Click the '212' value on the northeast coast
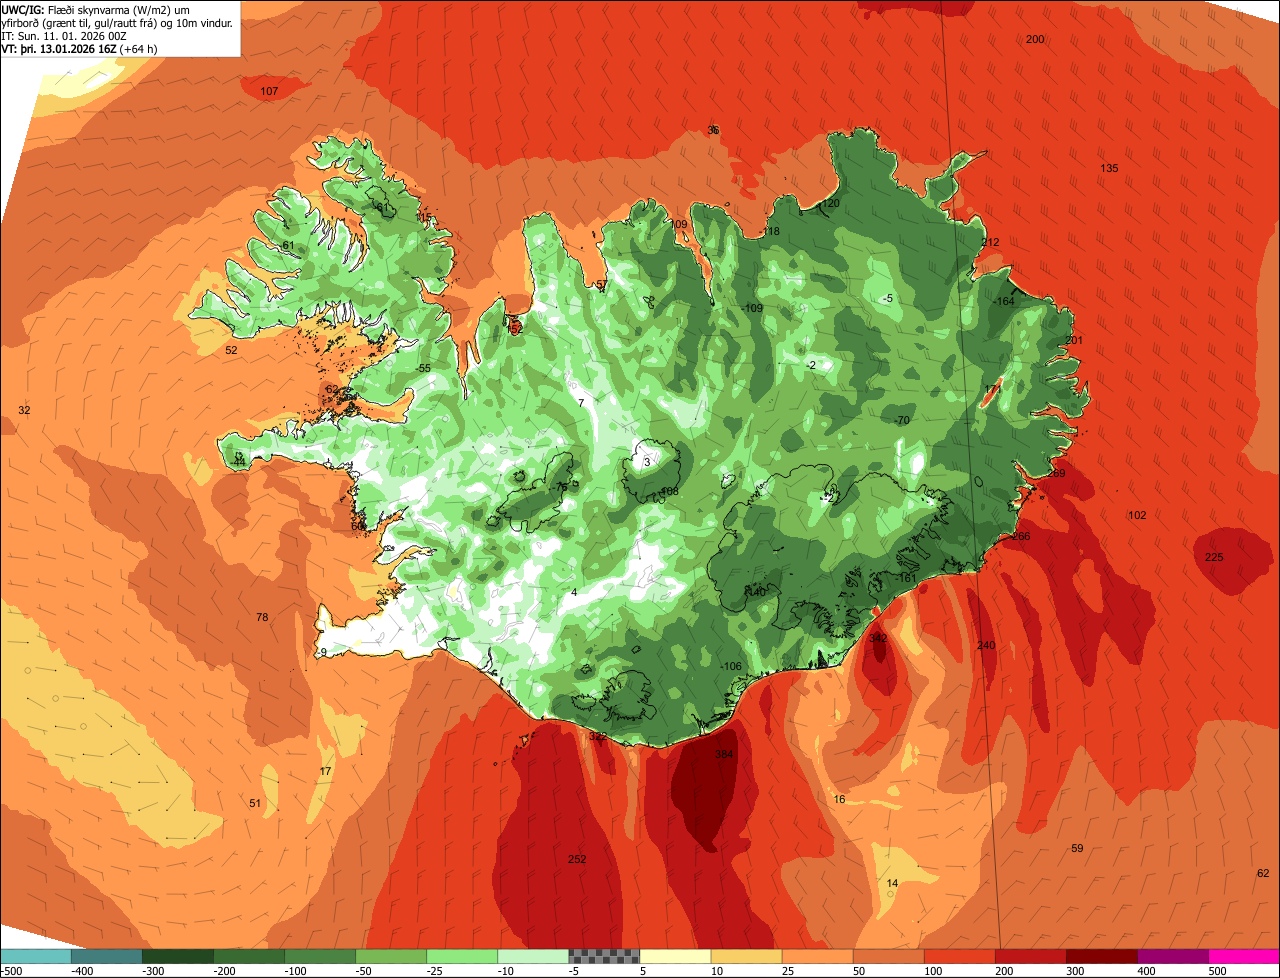 point(991,243)
